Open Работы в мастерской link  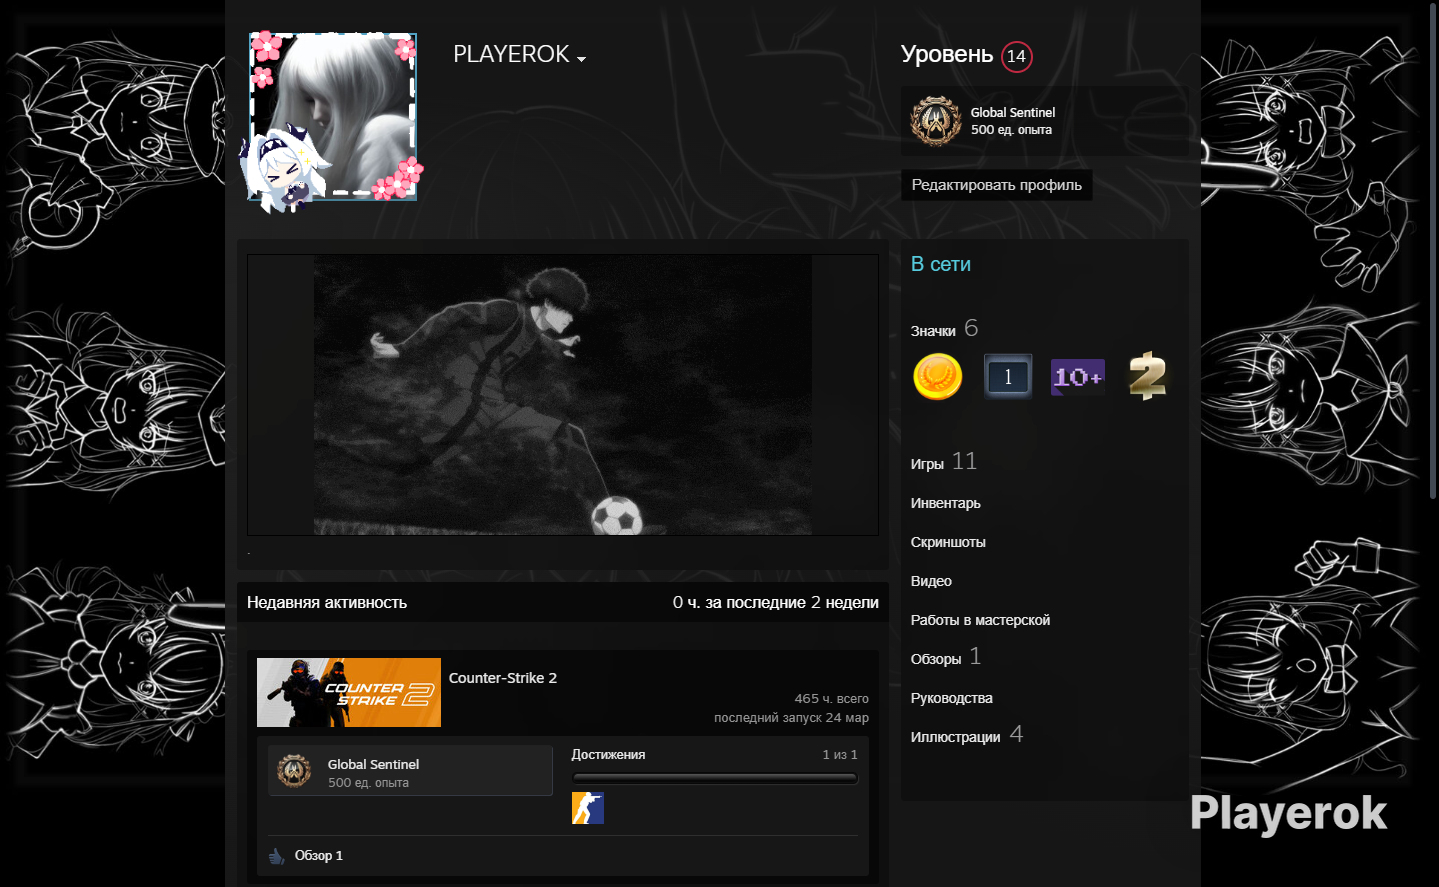(x=979, y=620)
